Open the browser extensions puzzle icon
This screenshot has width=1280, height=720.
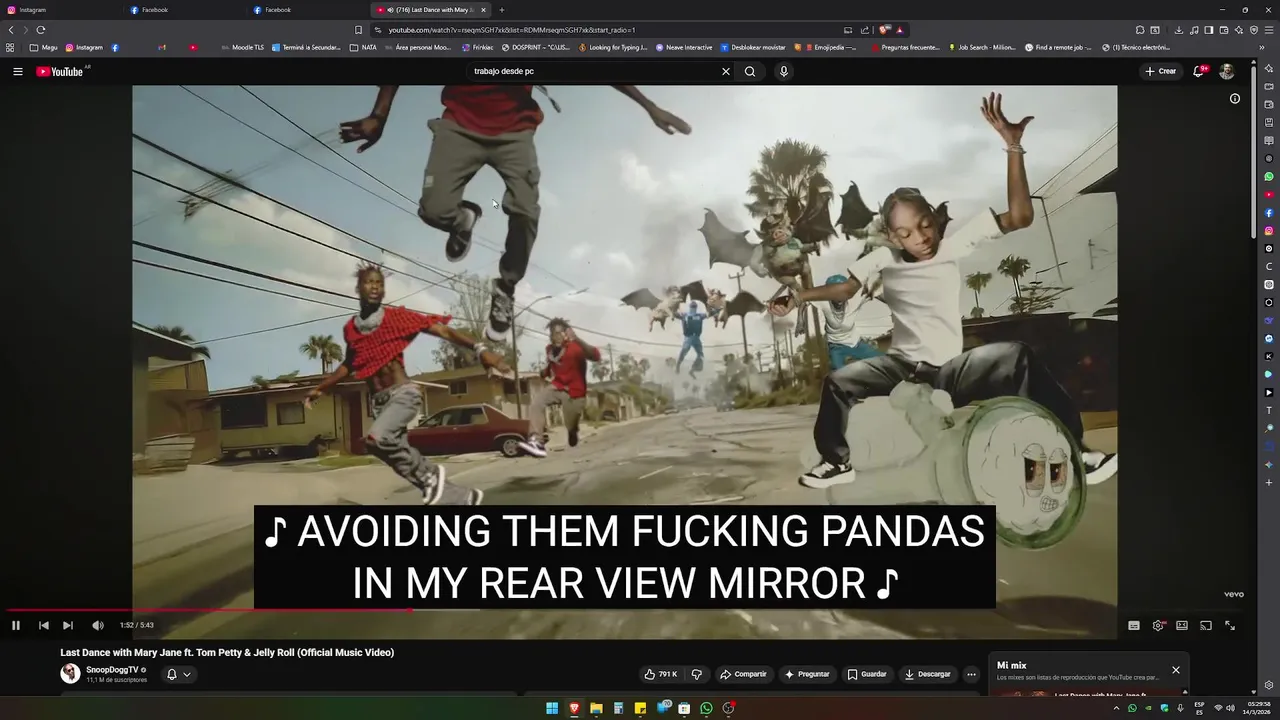point(1140,30)
